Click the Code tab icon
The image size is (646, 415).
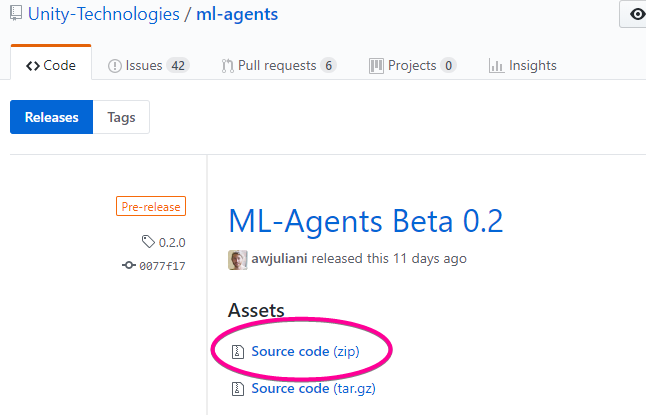32,66
